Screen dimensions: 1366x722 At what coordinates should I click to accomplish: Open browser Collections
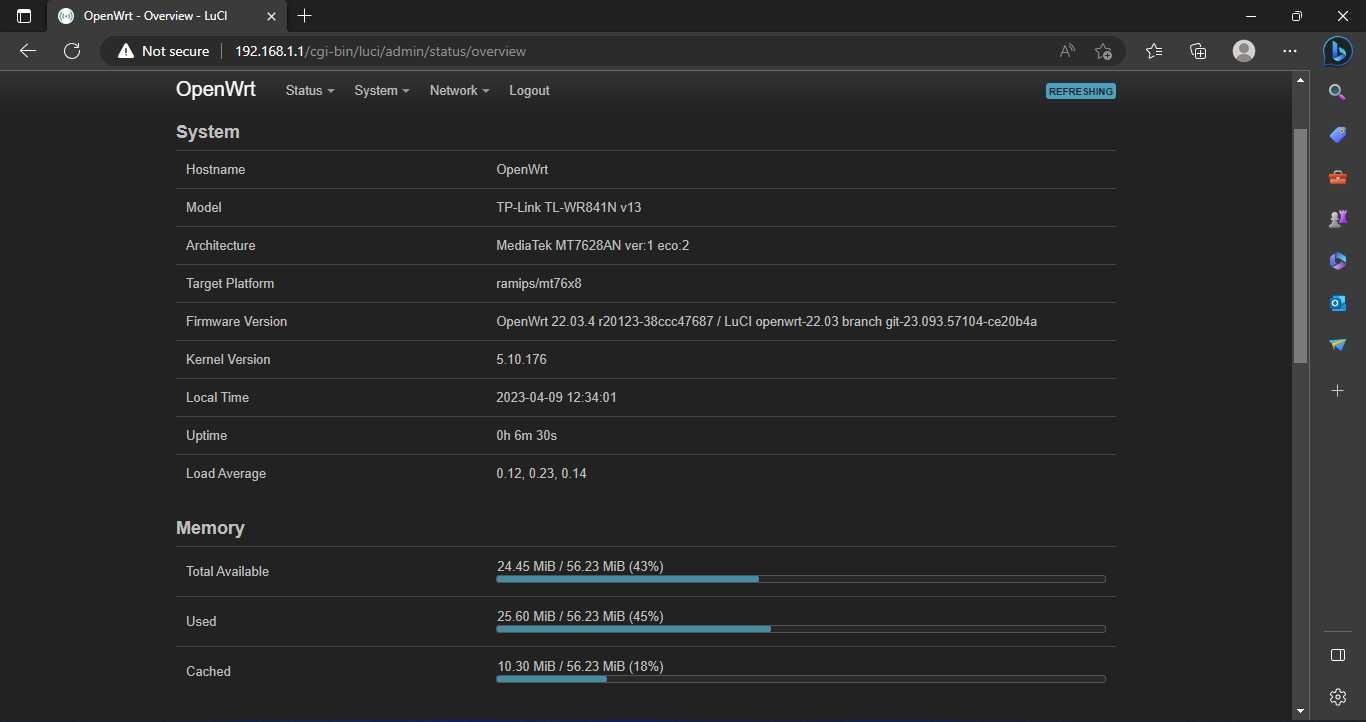point(1198,51)
